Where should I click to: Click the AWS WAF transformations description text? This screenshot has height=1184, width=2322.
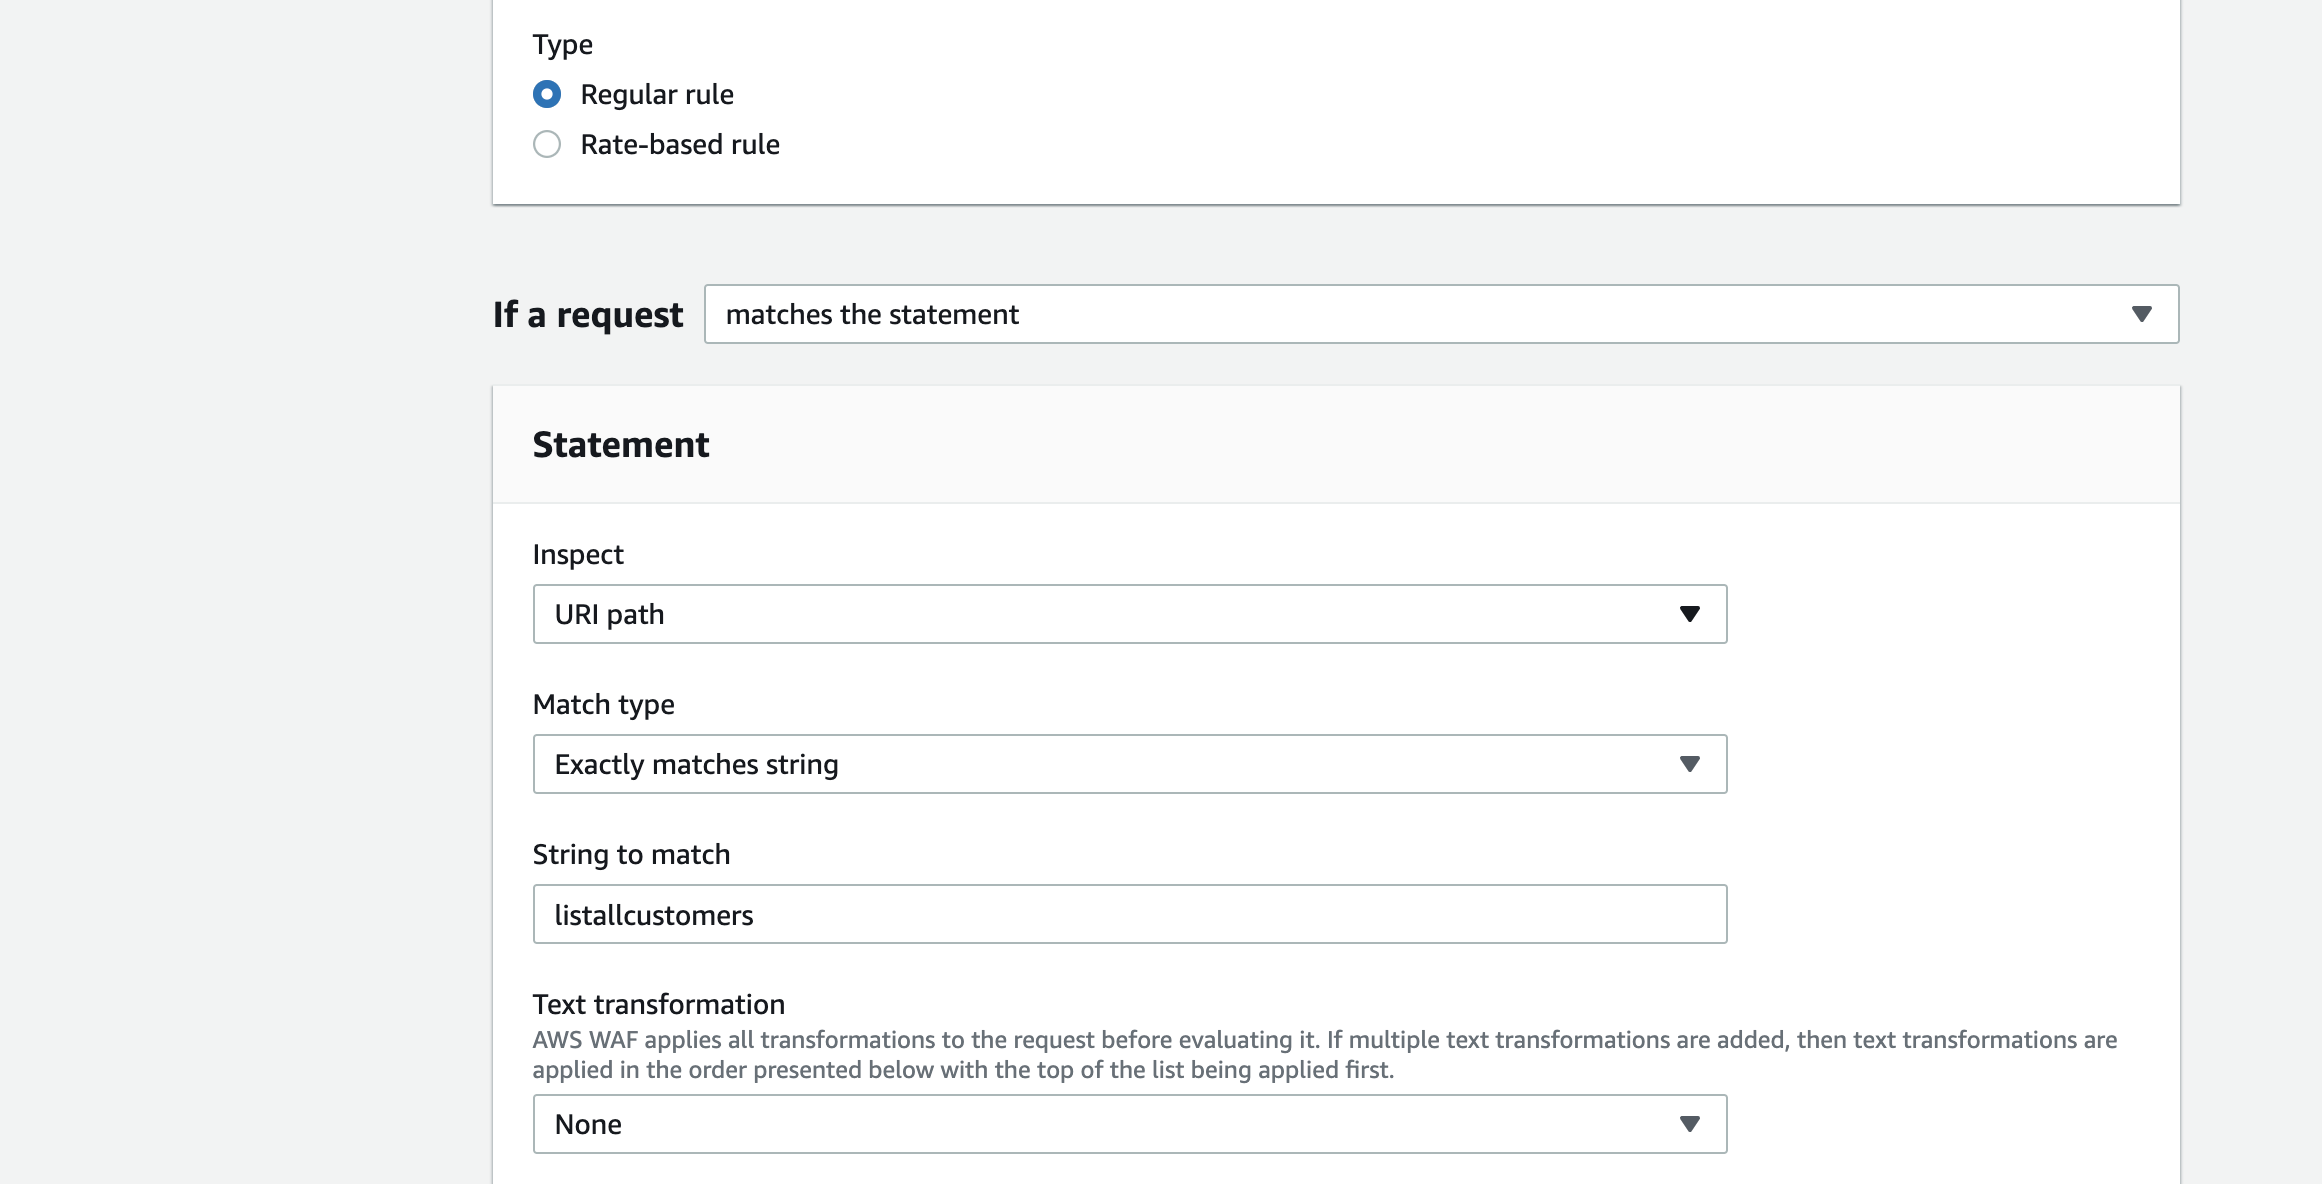click(x=1324, y=1054)
